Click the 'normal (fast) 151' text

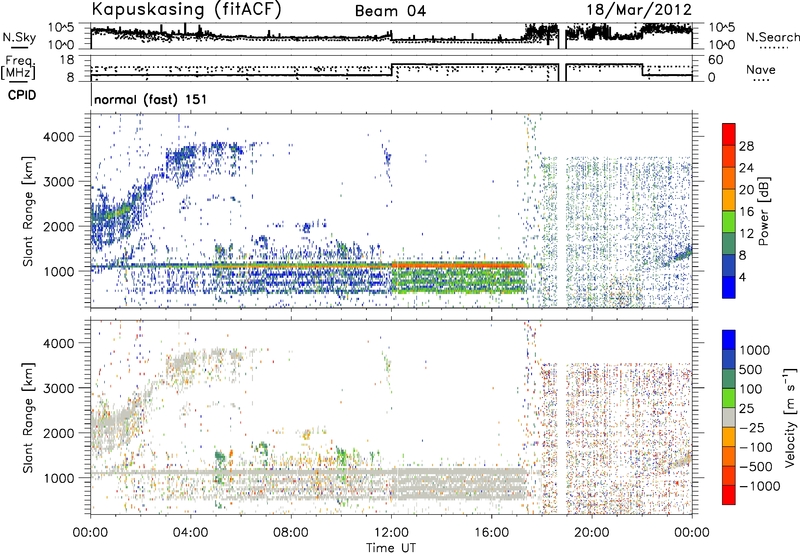151,99
